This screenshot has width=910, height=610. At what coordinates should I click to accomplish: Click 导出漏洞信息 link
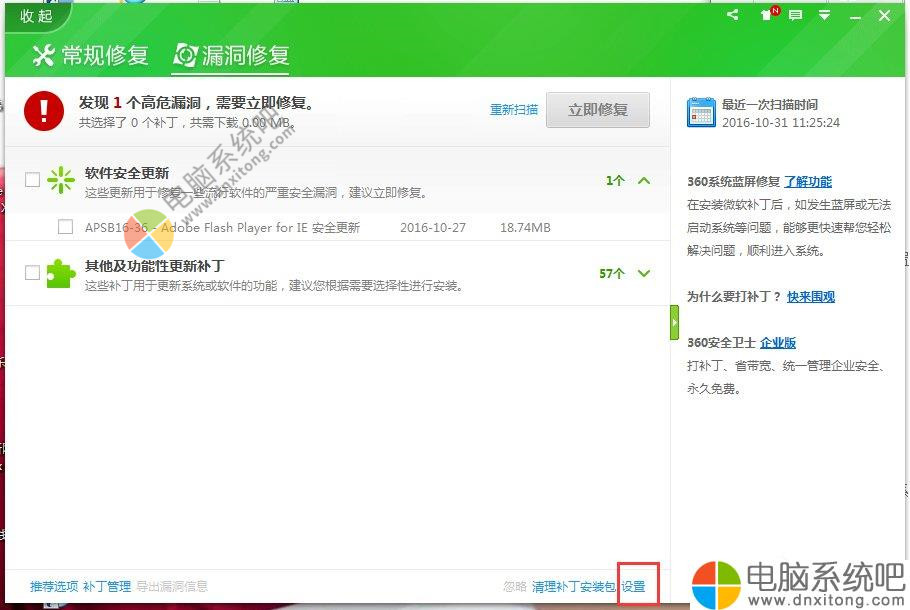pos(172,587)
